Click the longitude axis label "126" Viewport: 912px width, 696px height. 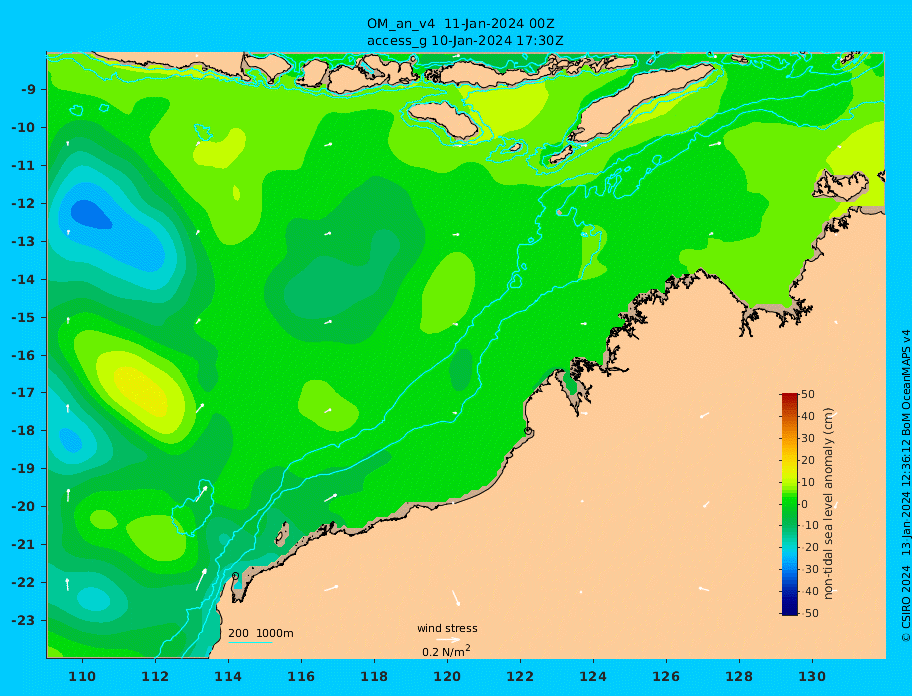pyautogui.click(x=666, y=676)
